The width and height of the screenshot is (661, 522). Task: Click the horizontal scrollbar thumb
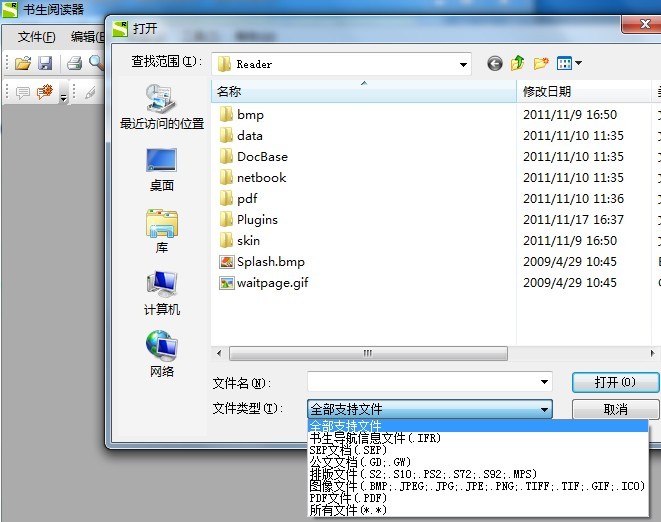pos(368,353)
